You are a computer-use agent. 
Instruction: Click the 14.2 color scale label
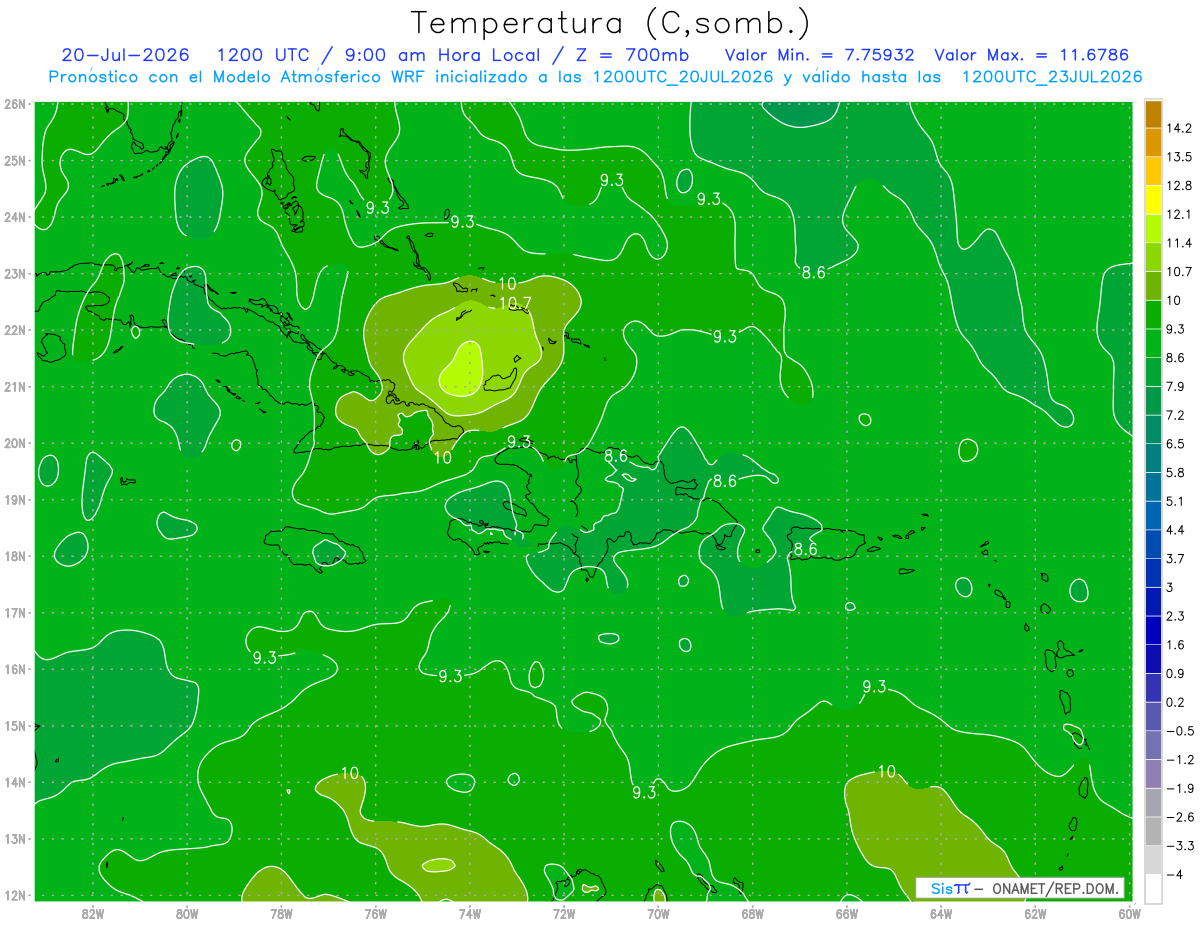(x=1179, y=128)
